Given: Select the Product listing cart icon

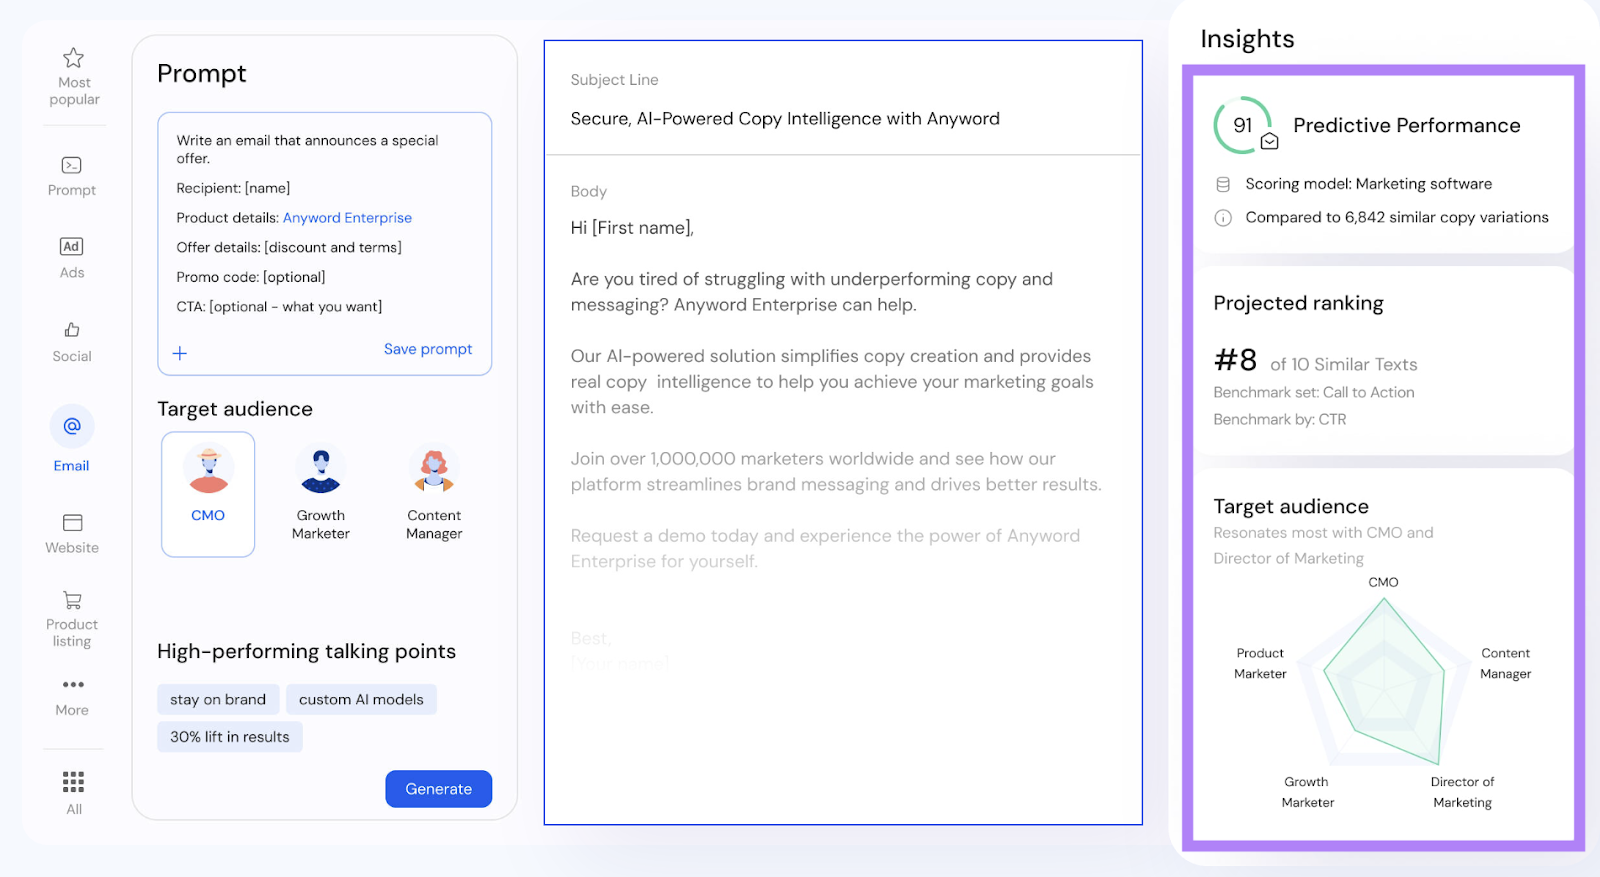Looking at the screenshot, I should click(72, 600).
